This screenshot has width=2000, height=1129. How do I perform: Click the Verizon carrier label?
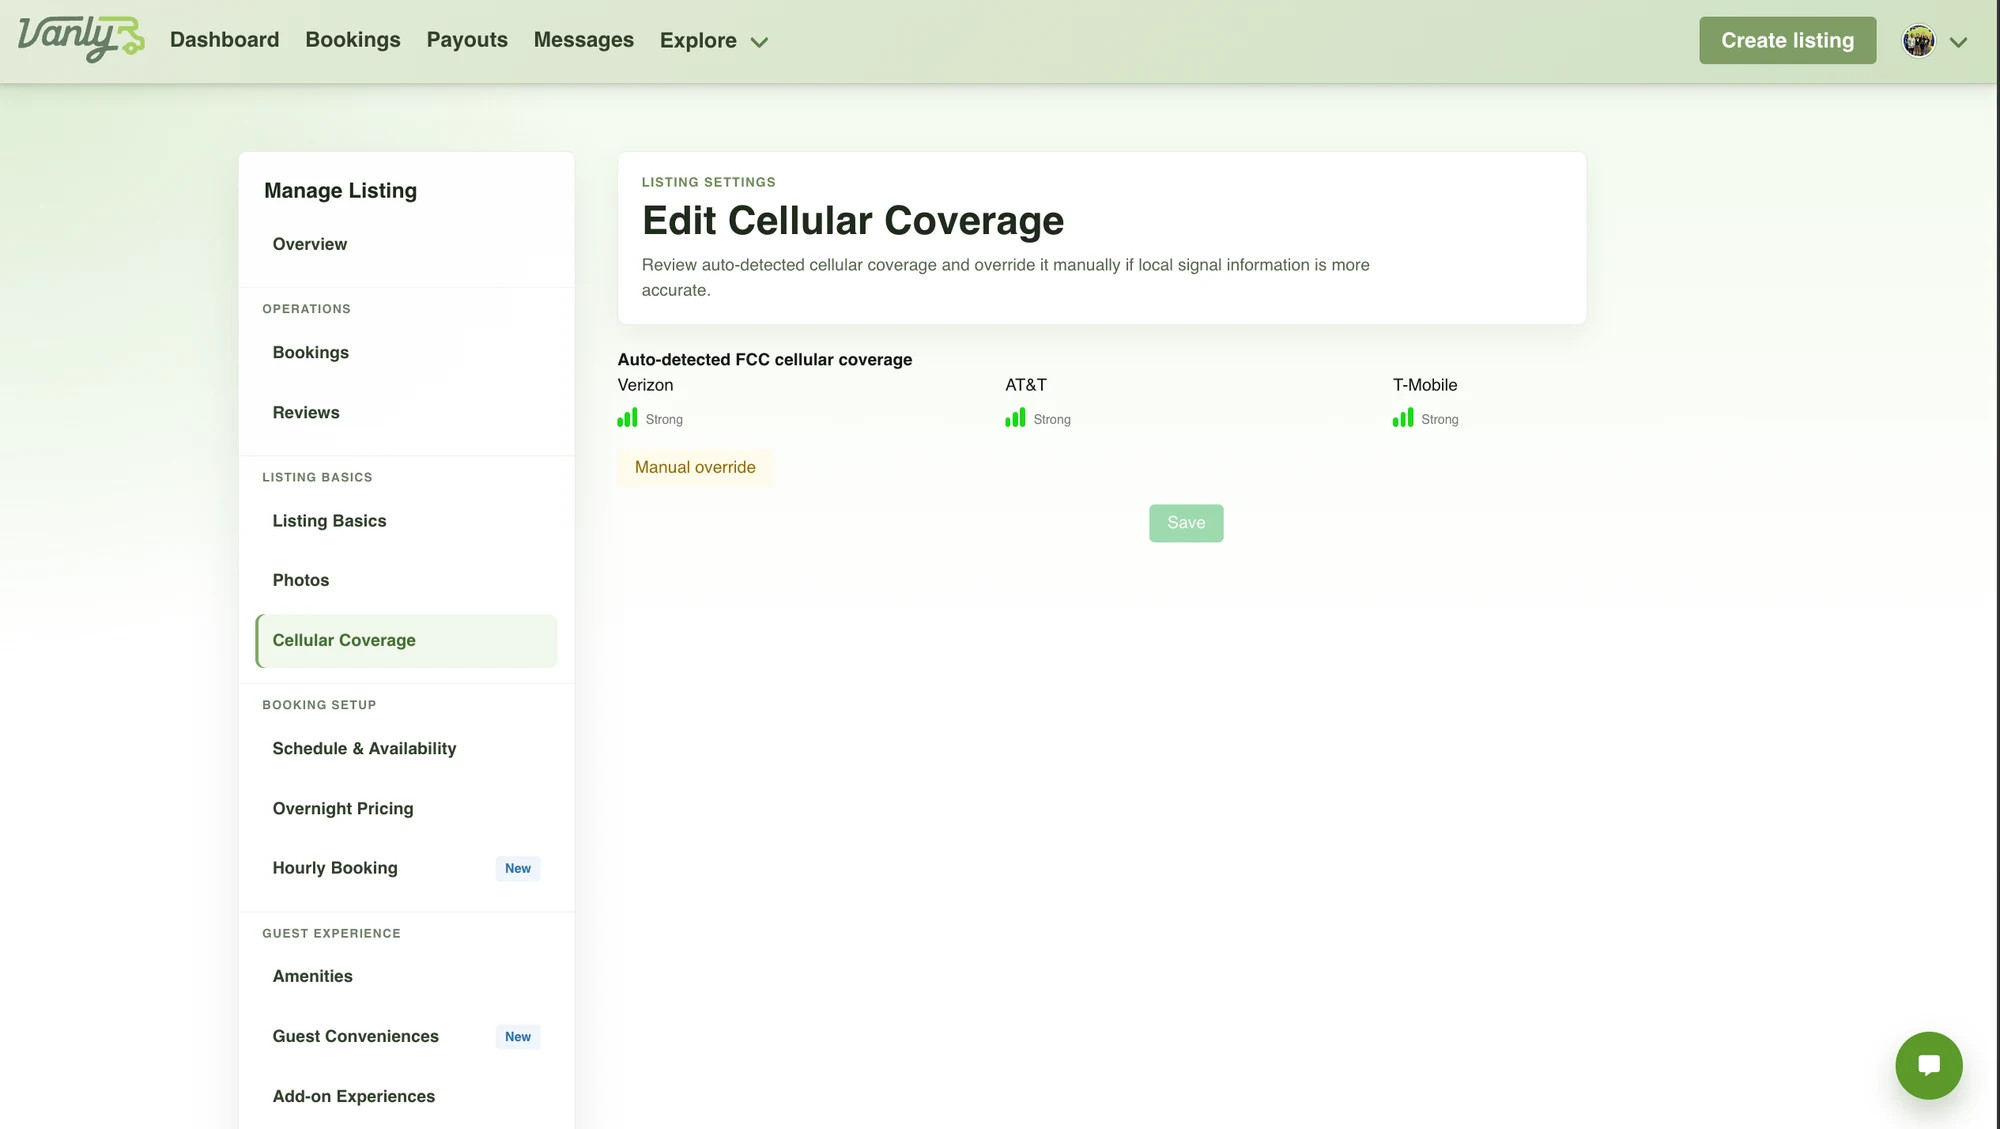tap(645, 385)
